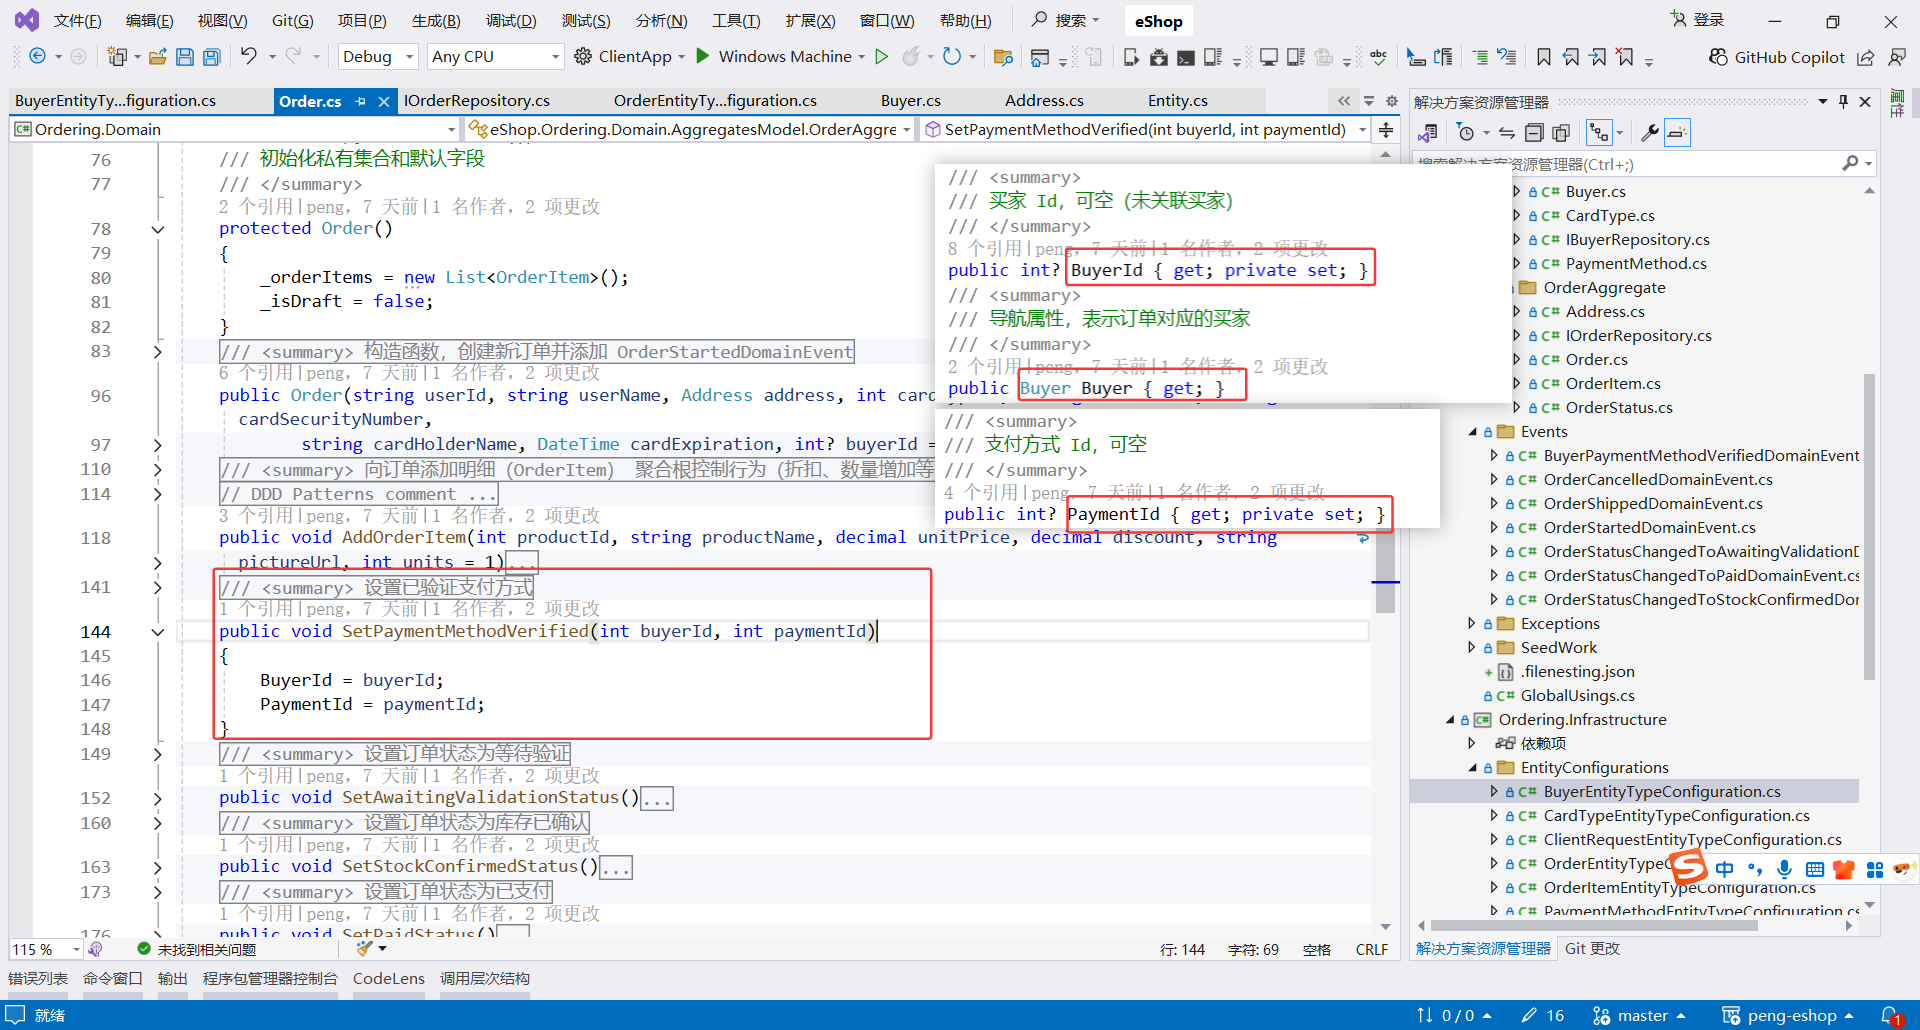The height and width of the screenshot is (1030, 1920).
Task: Switch to the Buyer.cs editor tab
Action: 911,101
